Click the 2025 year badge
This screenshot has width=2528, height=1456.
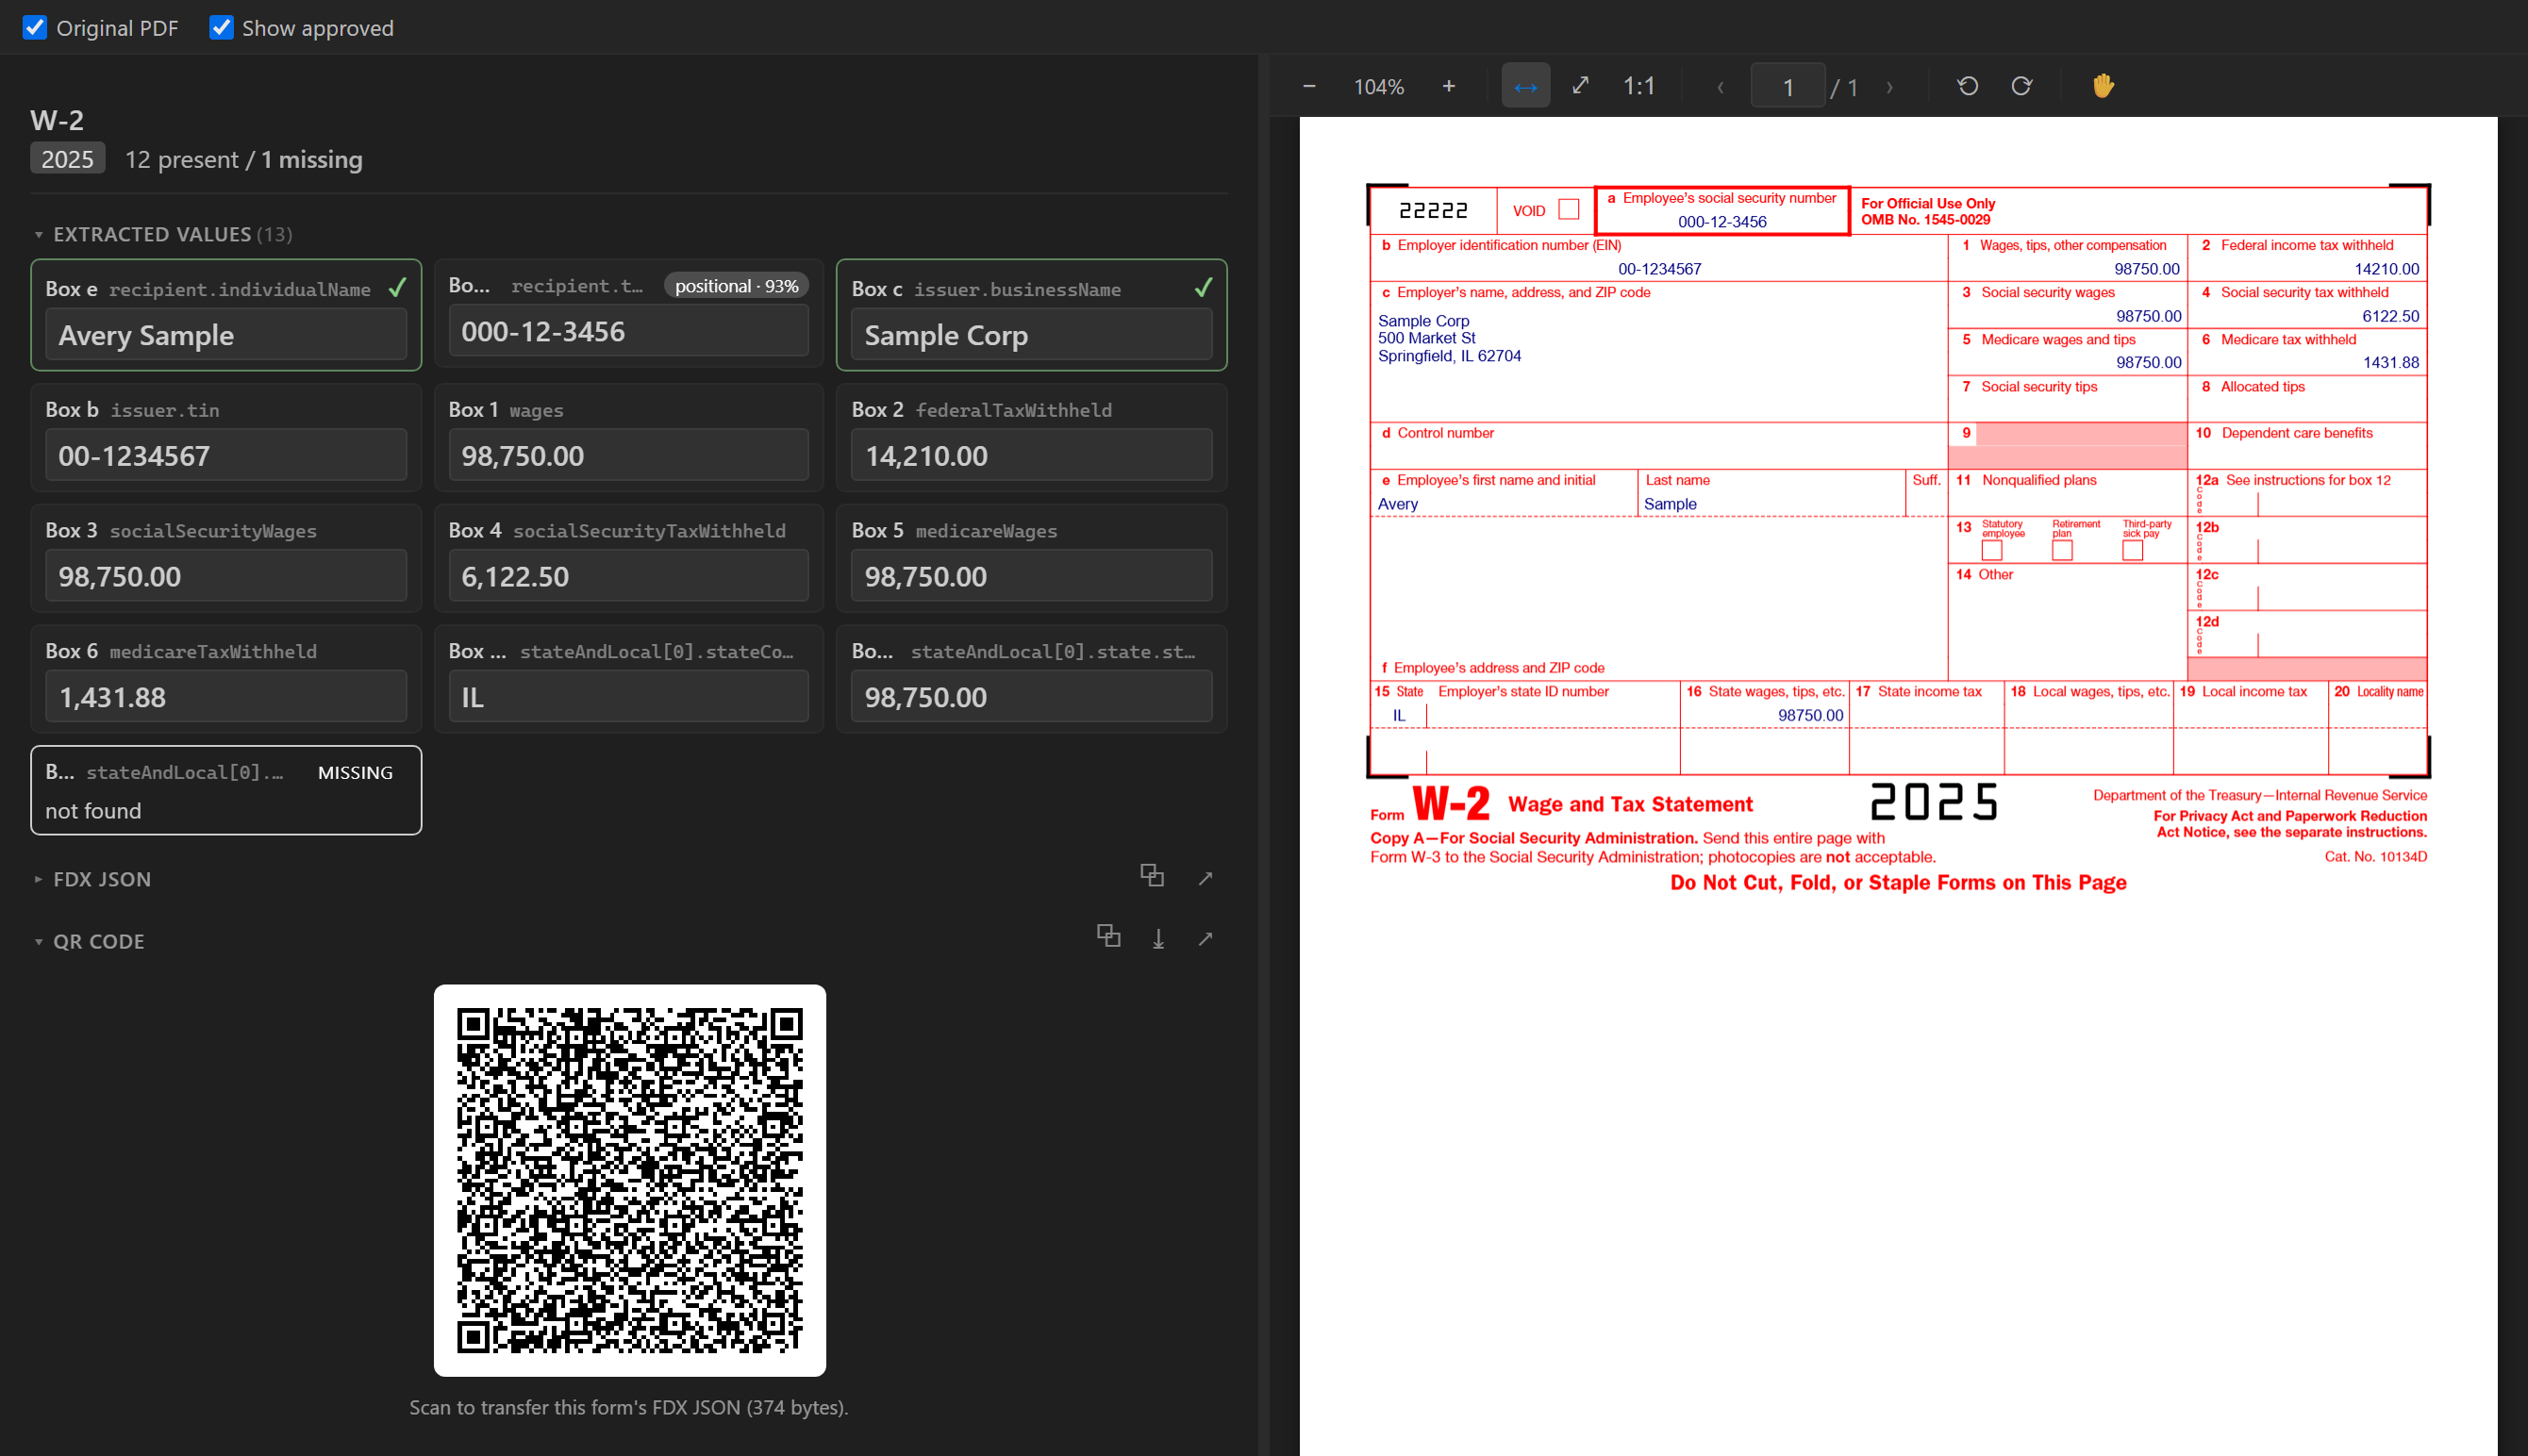pyautogui.click(x=67, y=159)
